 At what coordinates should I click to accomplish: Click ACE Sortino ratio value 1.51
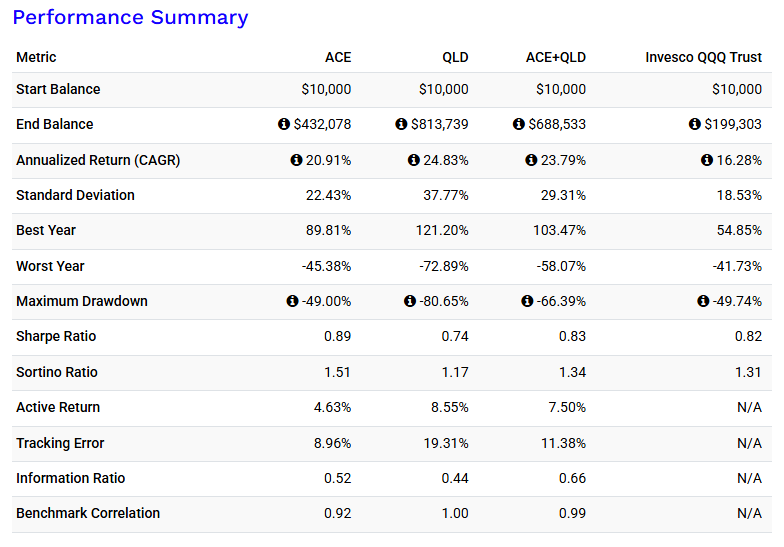[338, 372]
